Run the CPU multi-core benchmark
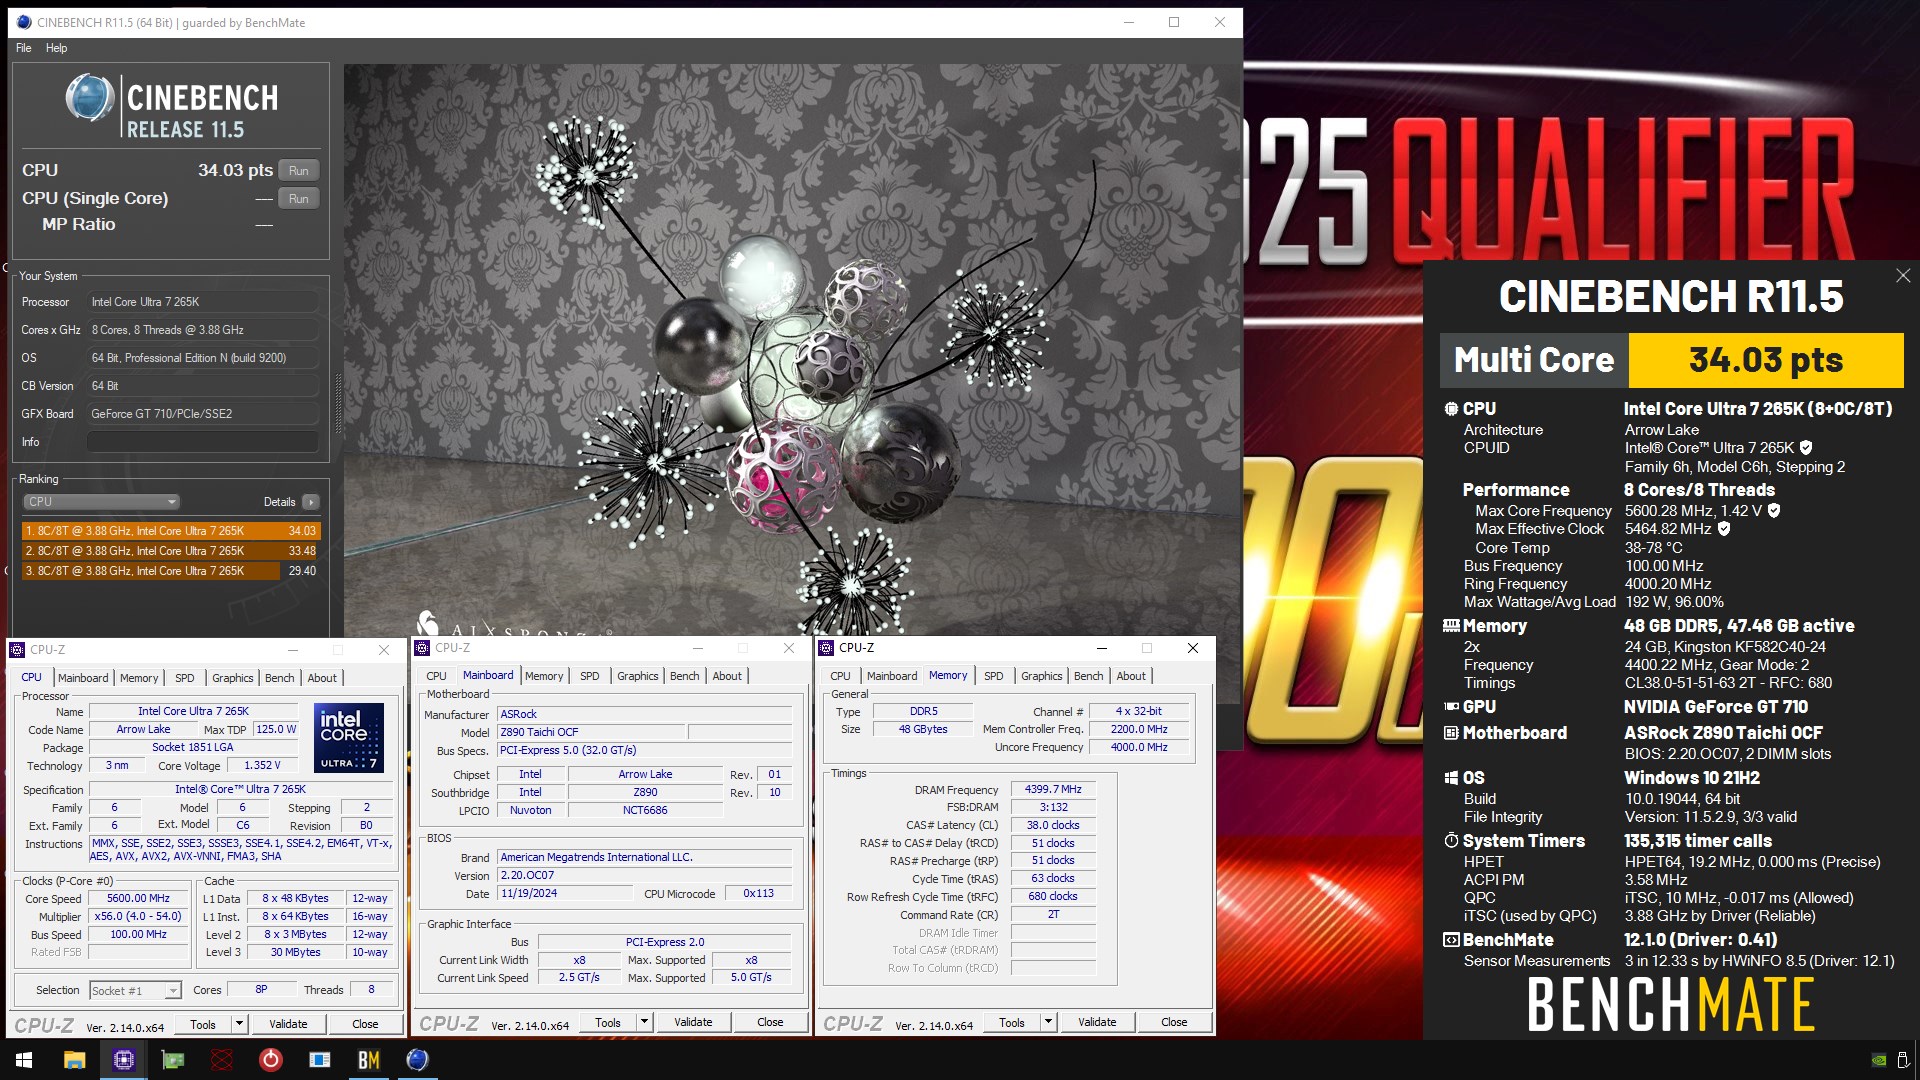 point(298,171)
